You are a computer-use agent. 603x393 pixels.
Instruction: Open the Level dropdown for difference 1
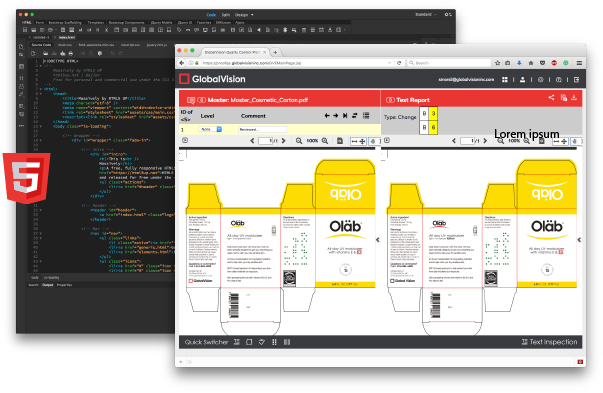[x=210, y=129]
